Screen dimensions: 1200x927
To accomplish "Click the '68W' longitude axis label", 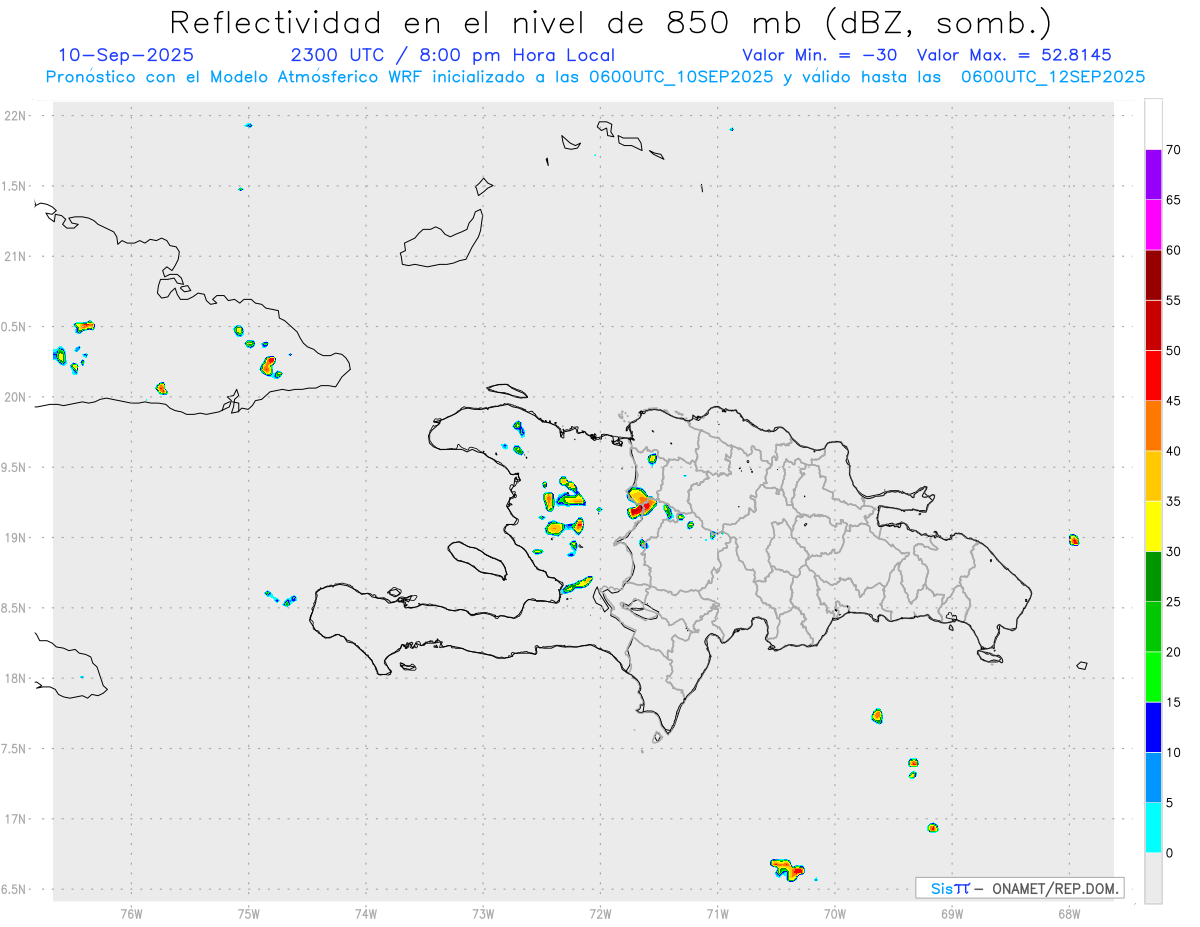I will click(x=1069, y=913).
